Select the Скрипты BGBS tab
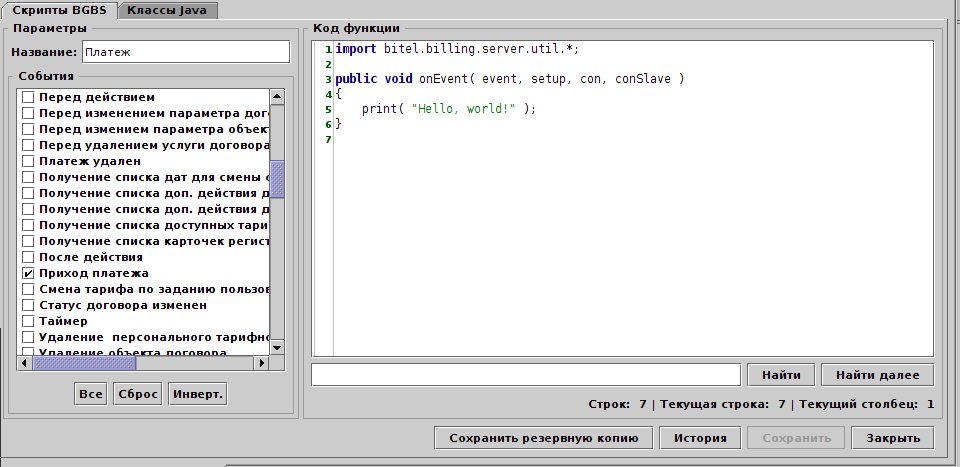The image size is (960, 467). click(59, 9)
